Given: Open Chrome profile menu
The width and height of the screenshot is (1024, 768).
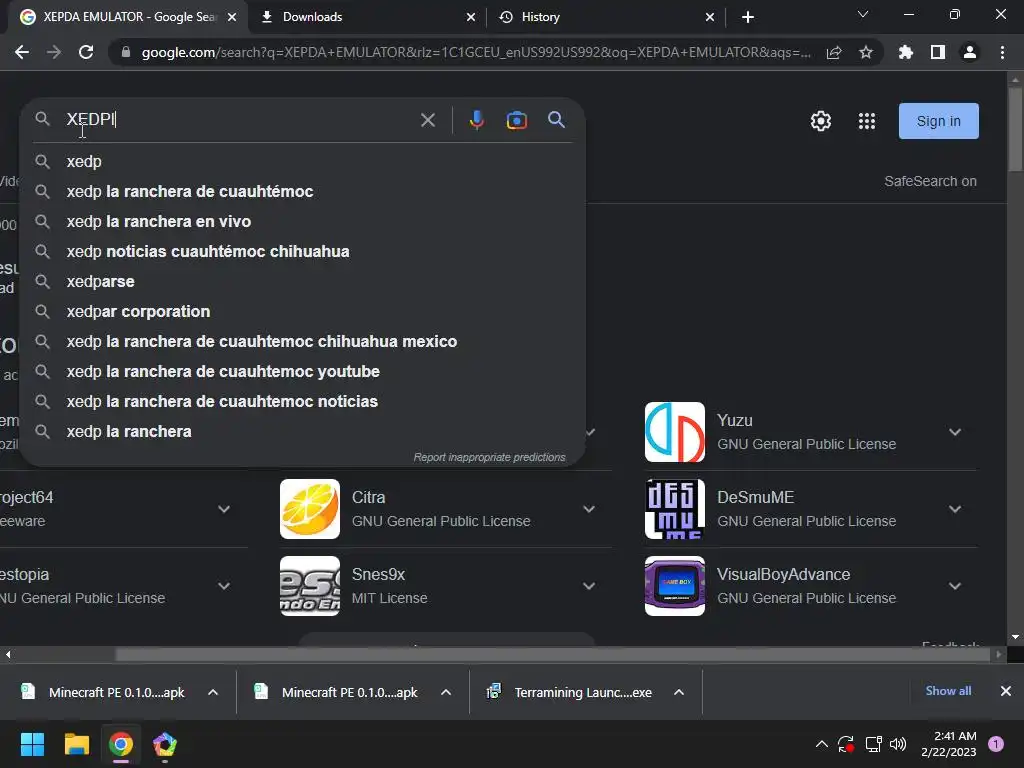Looking at the screenshot, I should click(x=970, y=52).
